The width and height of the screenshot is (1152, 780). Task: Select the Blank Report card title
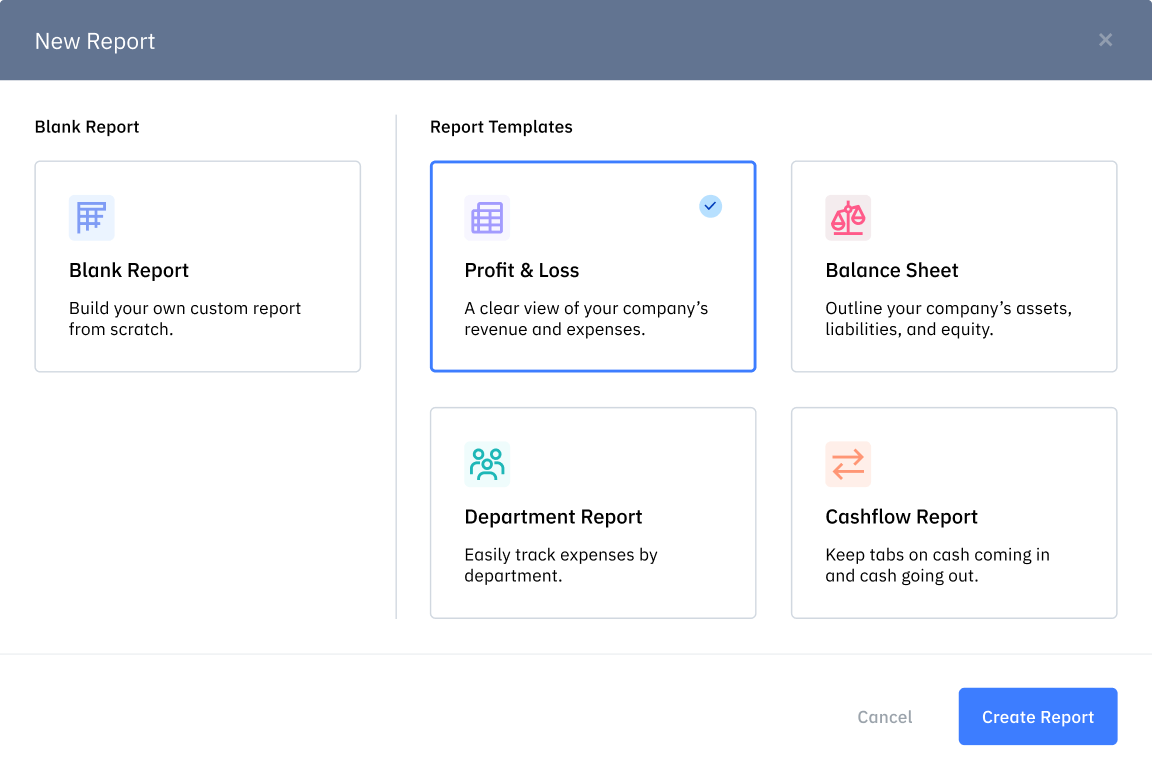[129, 270]
